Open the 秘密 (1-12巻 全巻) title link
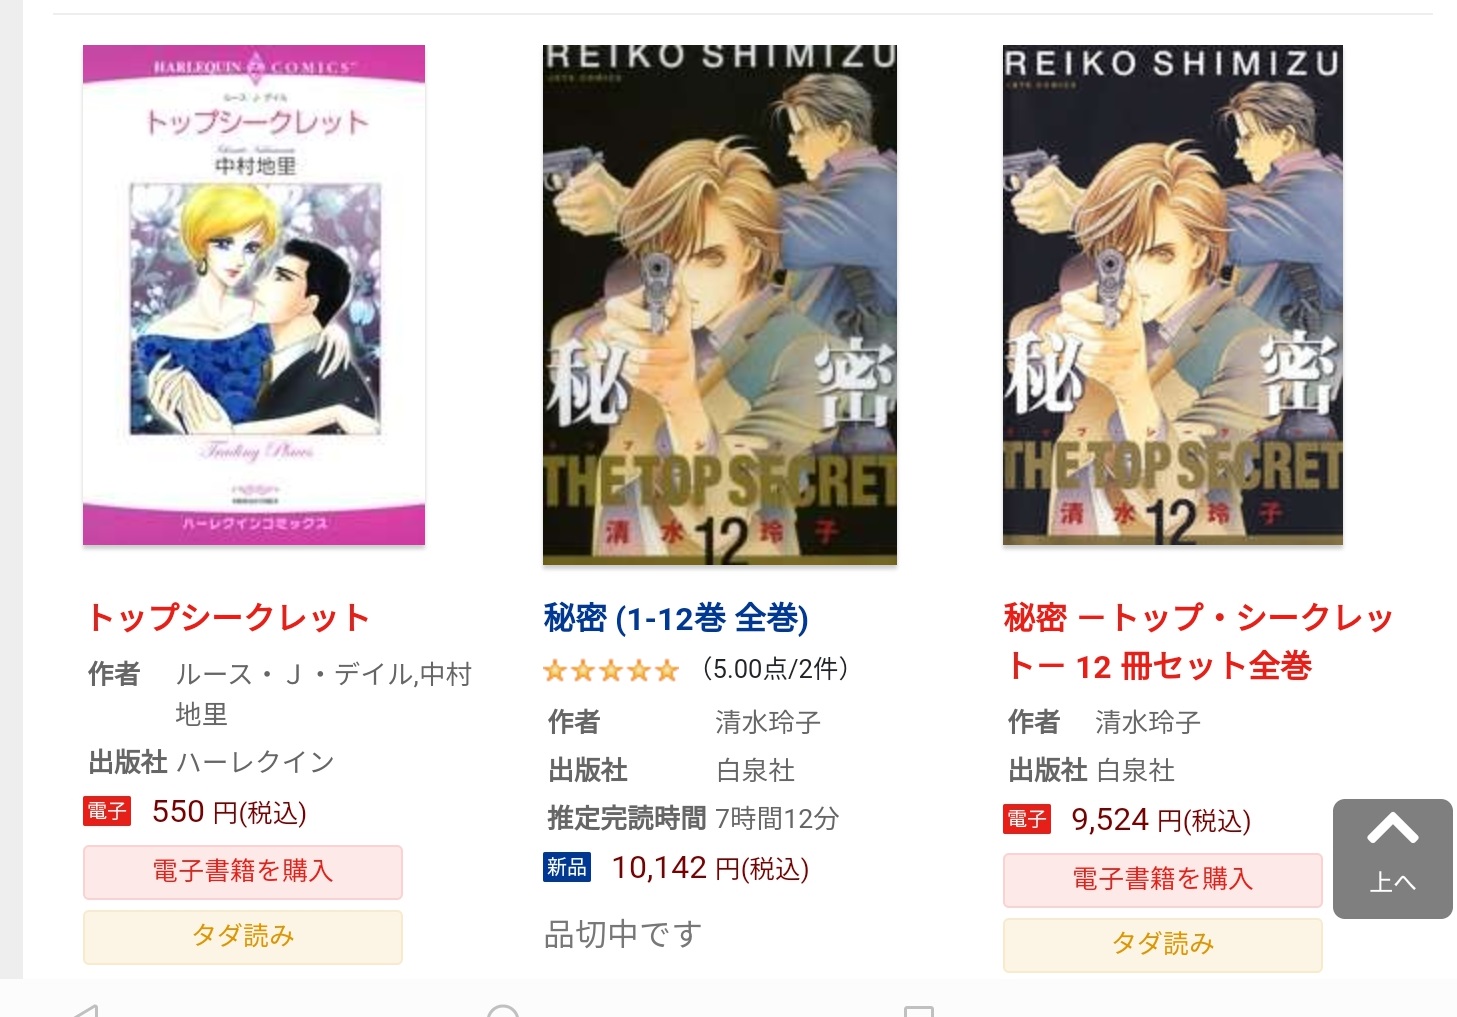The image size is (1457, 1017). pyautogui.click(x=676, y=619)
